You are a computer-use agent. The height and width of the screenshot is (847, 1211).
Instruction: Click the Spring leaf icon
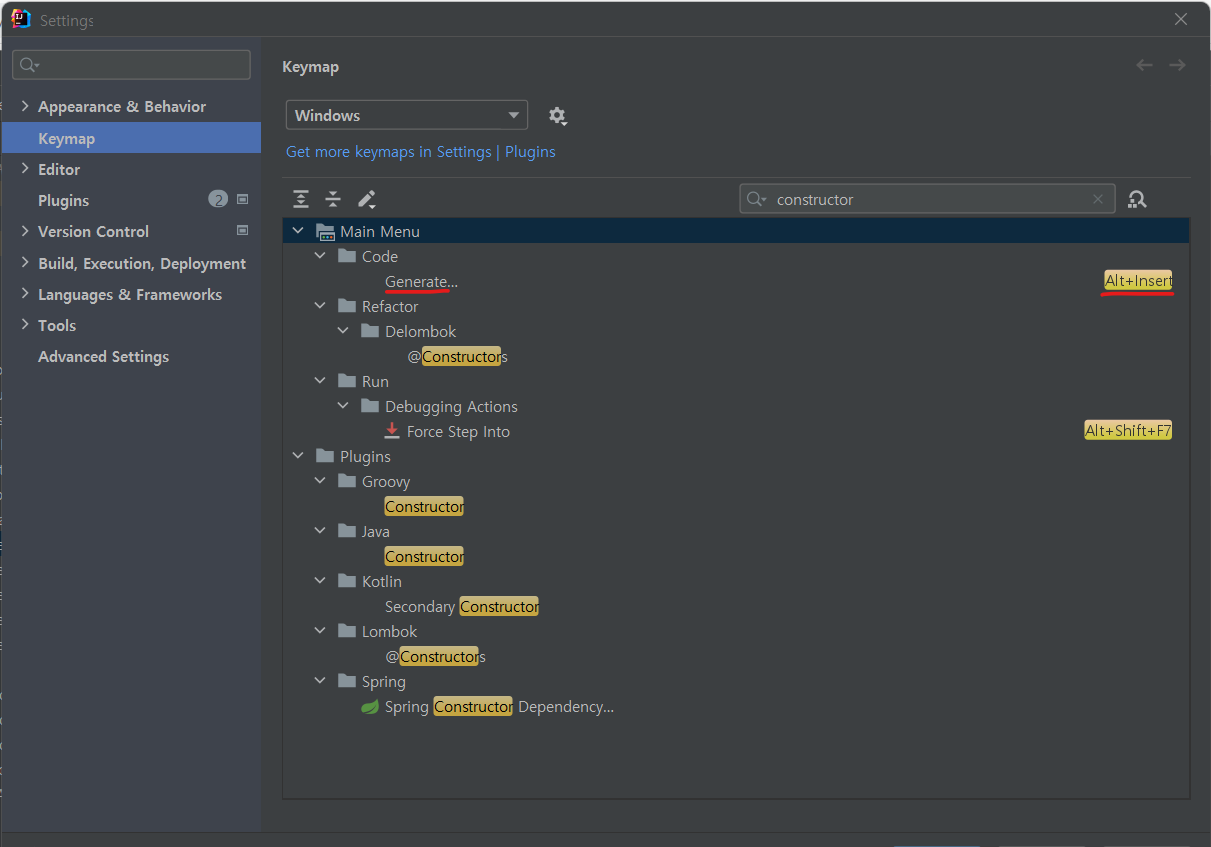(x=370, y=707)
